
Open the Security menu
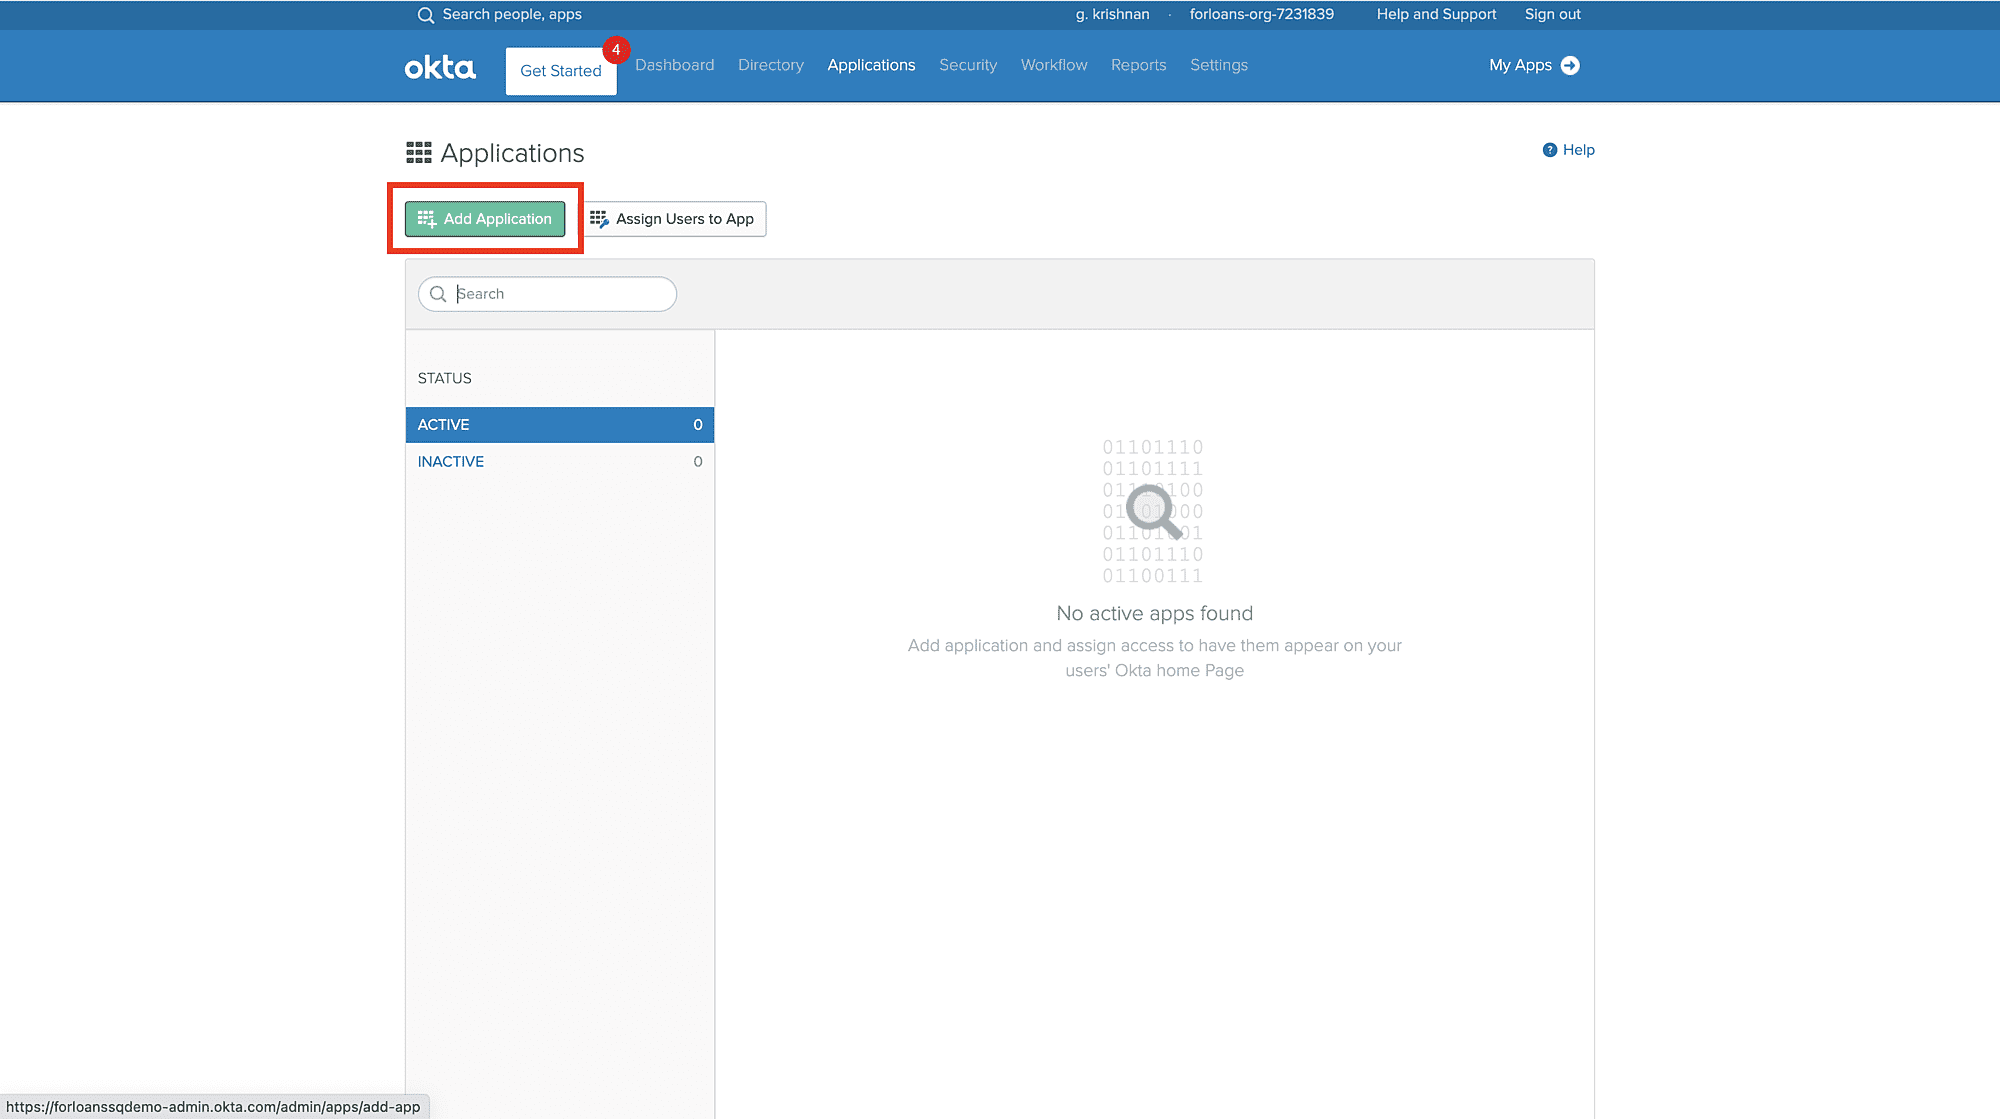point(967,65)
